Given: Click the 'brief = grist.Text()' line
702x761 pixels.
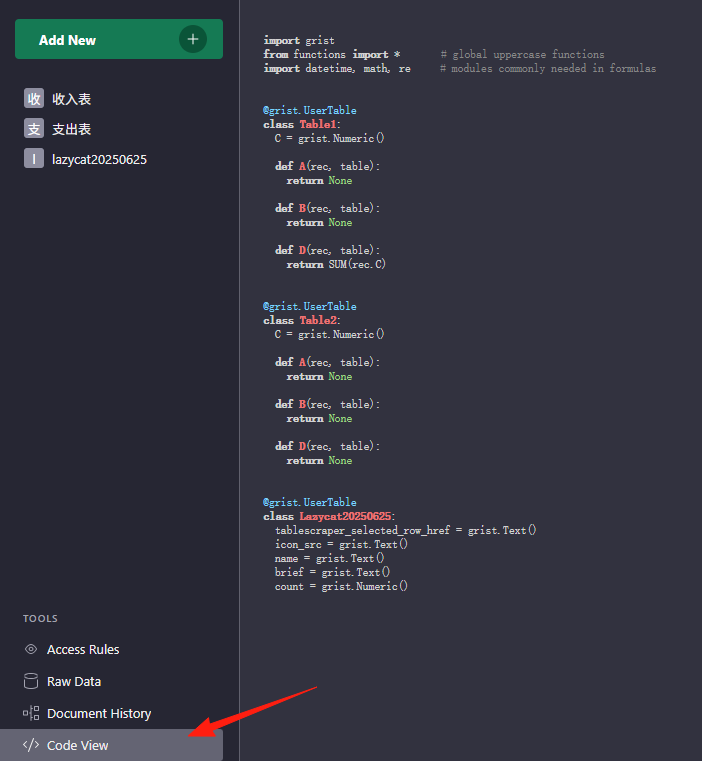Looking at the screenshot, I should point(333,572).
